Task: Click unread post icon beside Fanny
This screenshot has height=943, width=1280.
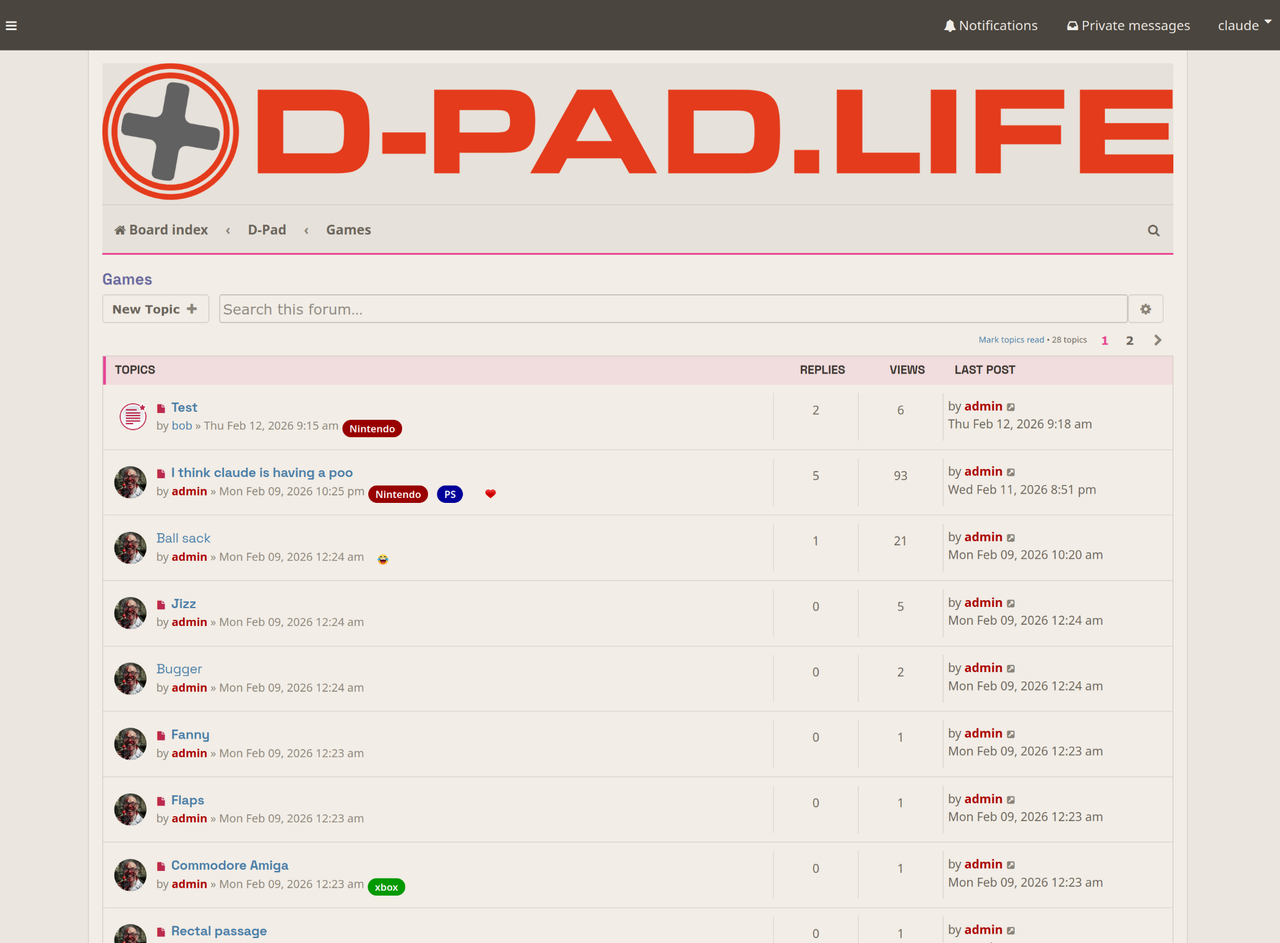Action: pyautogui.click(x=161, y=736)
